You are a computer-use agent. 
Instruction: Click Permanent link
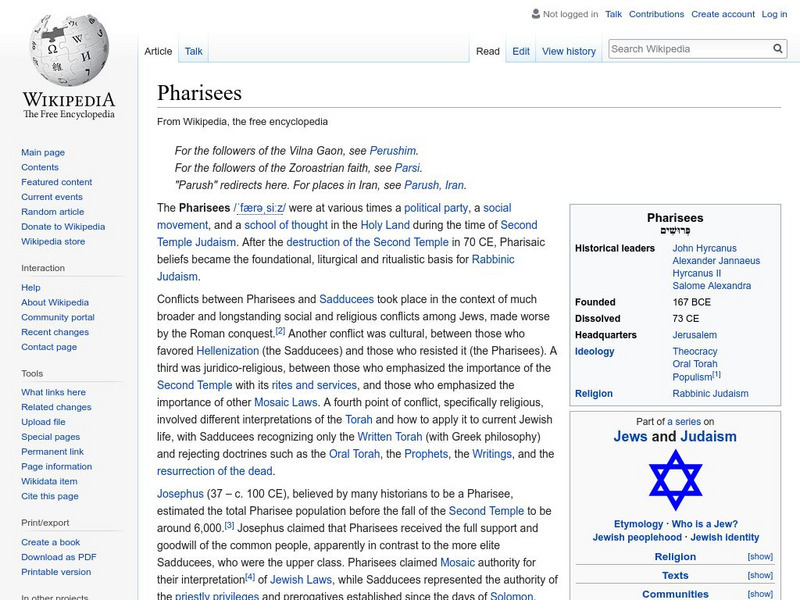pyautogui.click(x=52, y=452)
